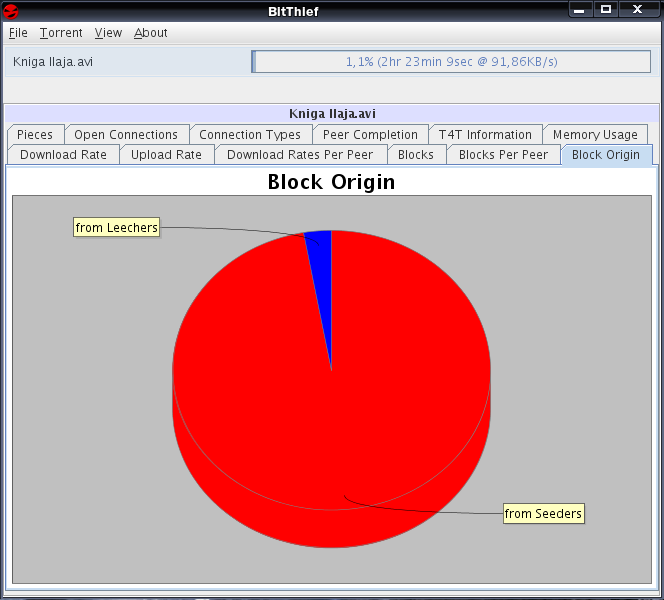Open the Torrent menu
Image resolution: width=664 pixels, height=600 pixels.
click(61, 33)
